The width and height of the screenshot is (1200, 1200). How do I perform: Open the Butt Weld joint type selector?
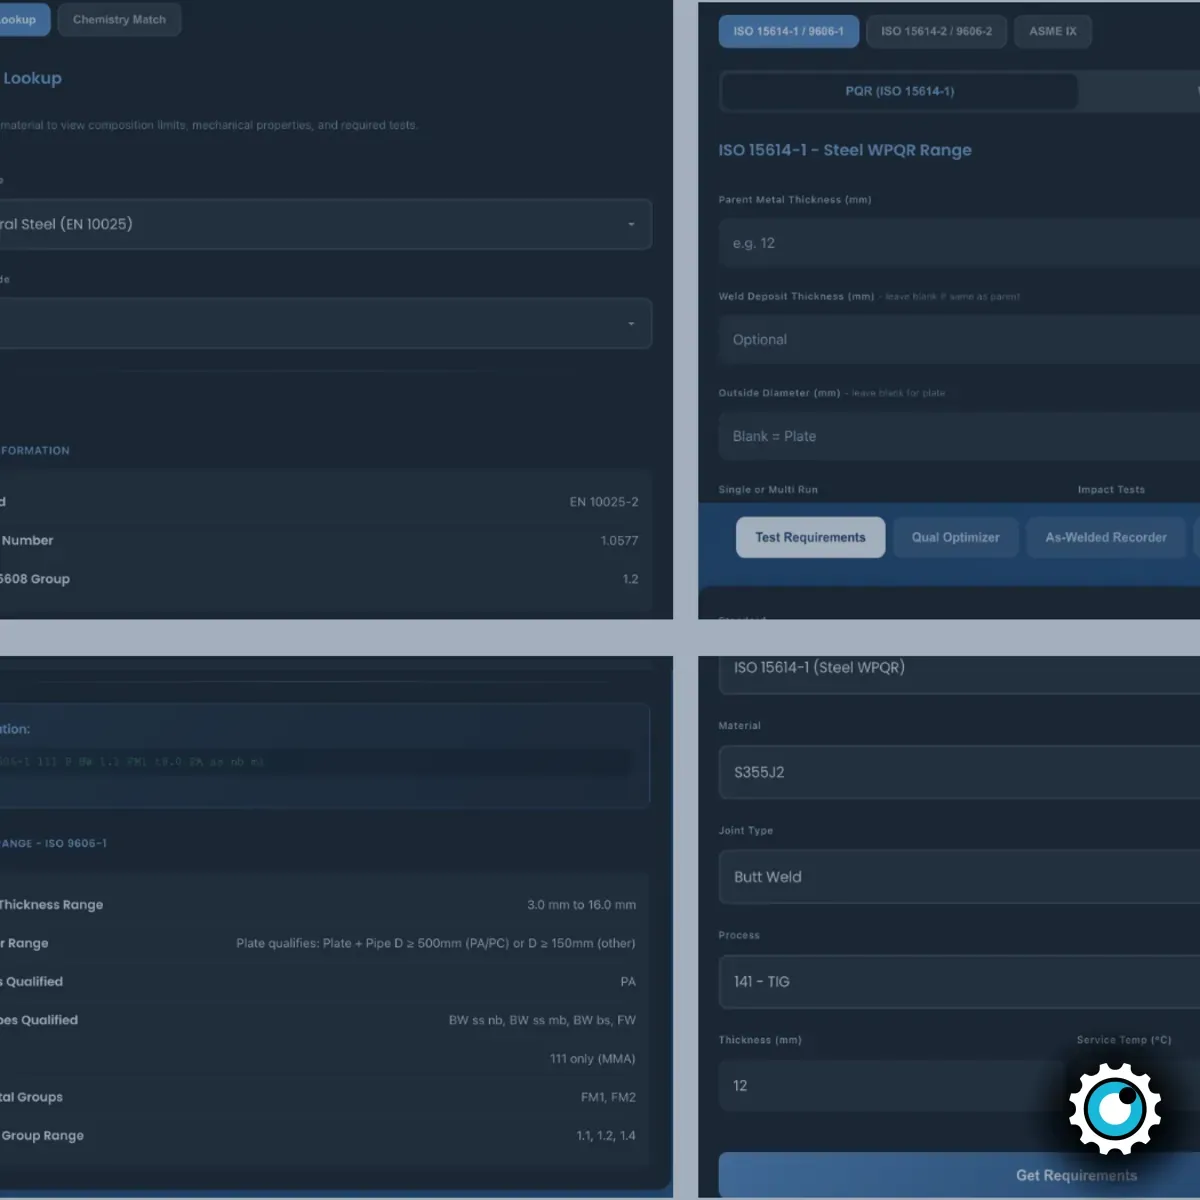(x=959, y=877)
